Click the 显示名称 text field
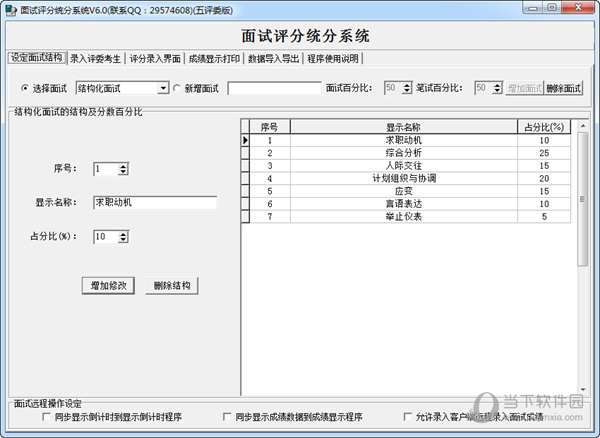 tap(154, 203)
